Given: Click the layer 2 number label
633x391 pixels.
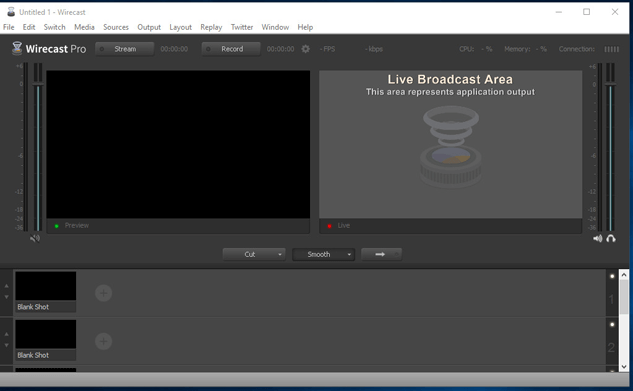Looking at the screenshot, I should [x=611, y=347].
